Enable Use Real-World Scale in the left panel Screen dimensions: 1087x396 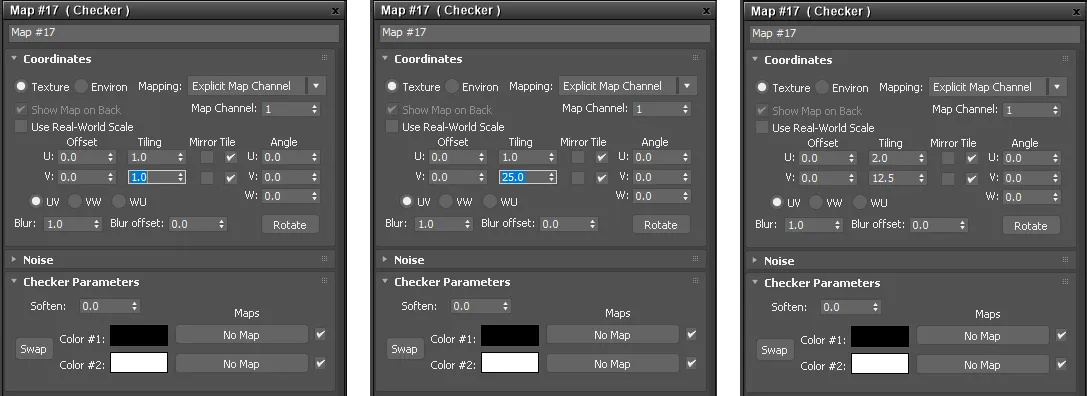pos(21,127)
